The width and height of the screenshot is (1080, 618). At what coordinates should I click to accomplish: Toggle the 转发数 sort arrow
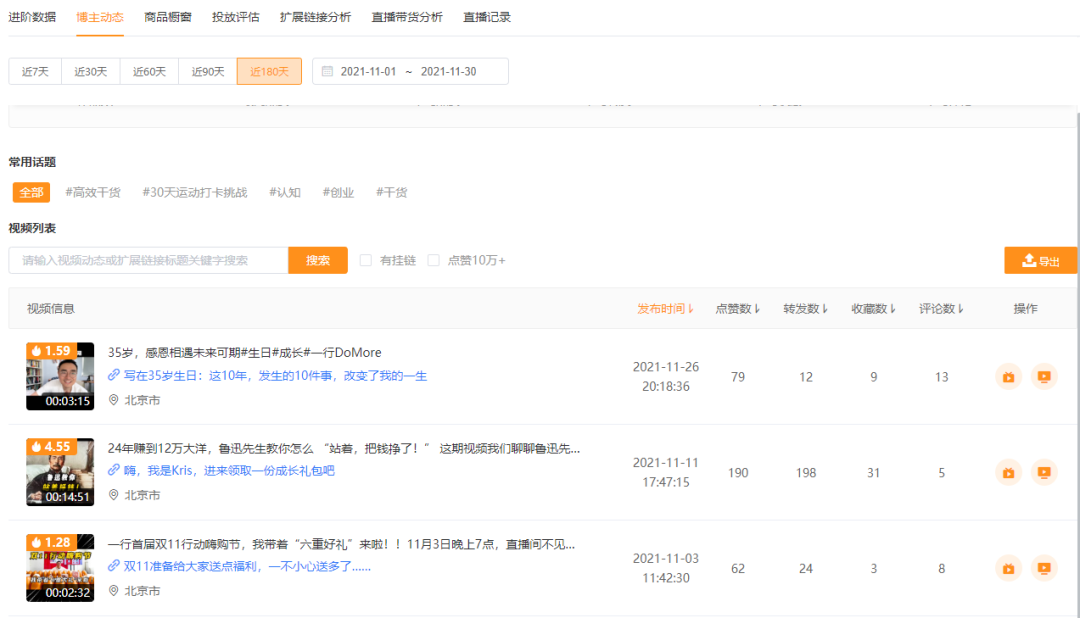tap(828, 308)
